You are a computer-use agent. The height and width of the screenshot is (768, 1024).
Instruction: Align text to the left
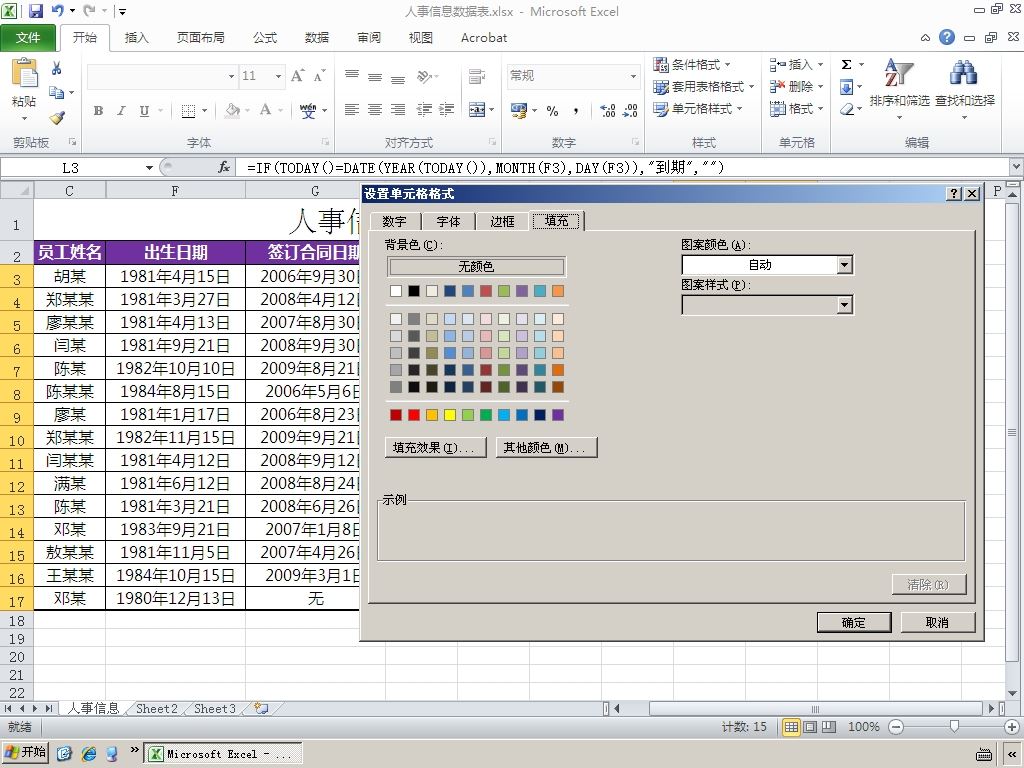(351, 110)
